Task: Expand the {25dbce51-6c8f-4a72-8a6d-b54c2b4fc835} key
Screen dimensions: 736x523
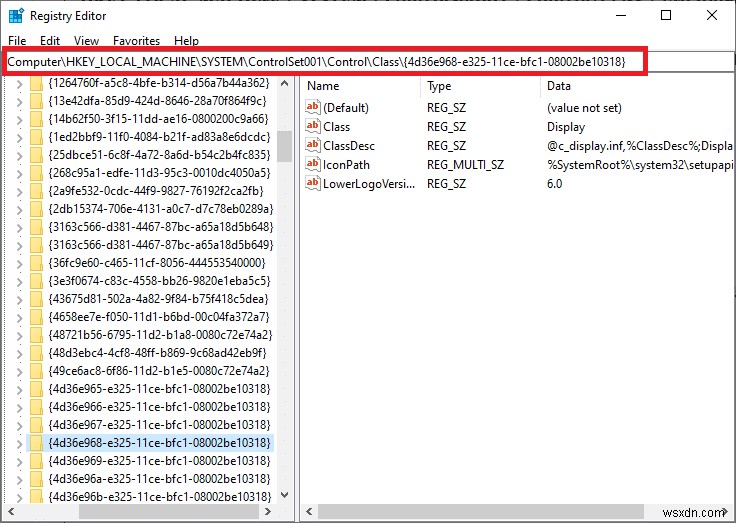Action: [19, 156]
